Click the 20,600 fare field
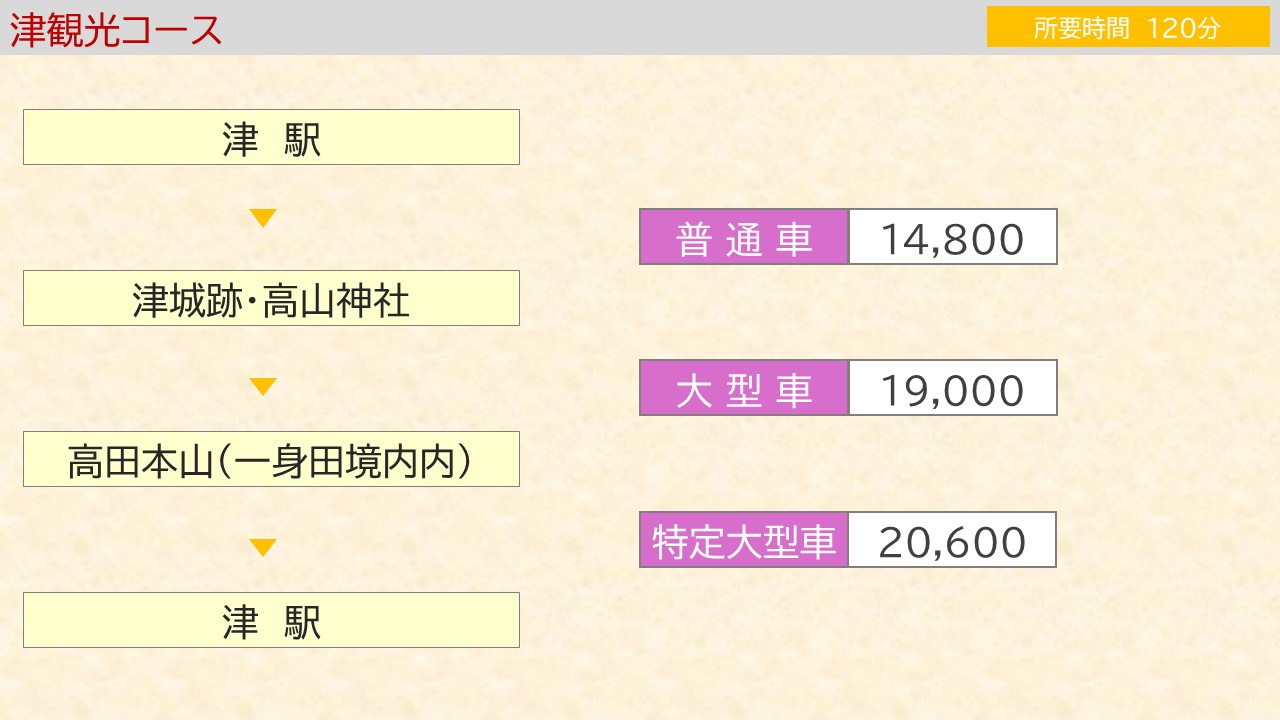Viewport: 1280px width, 720px height. tap(953, 540)
